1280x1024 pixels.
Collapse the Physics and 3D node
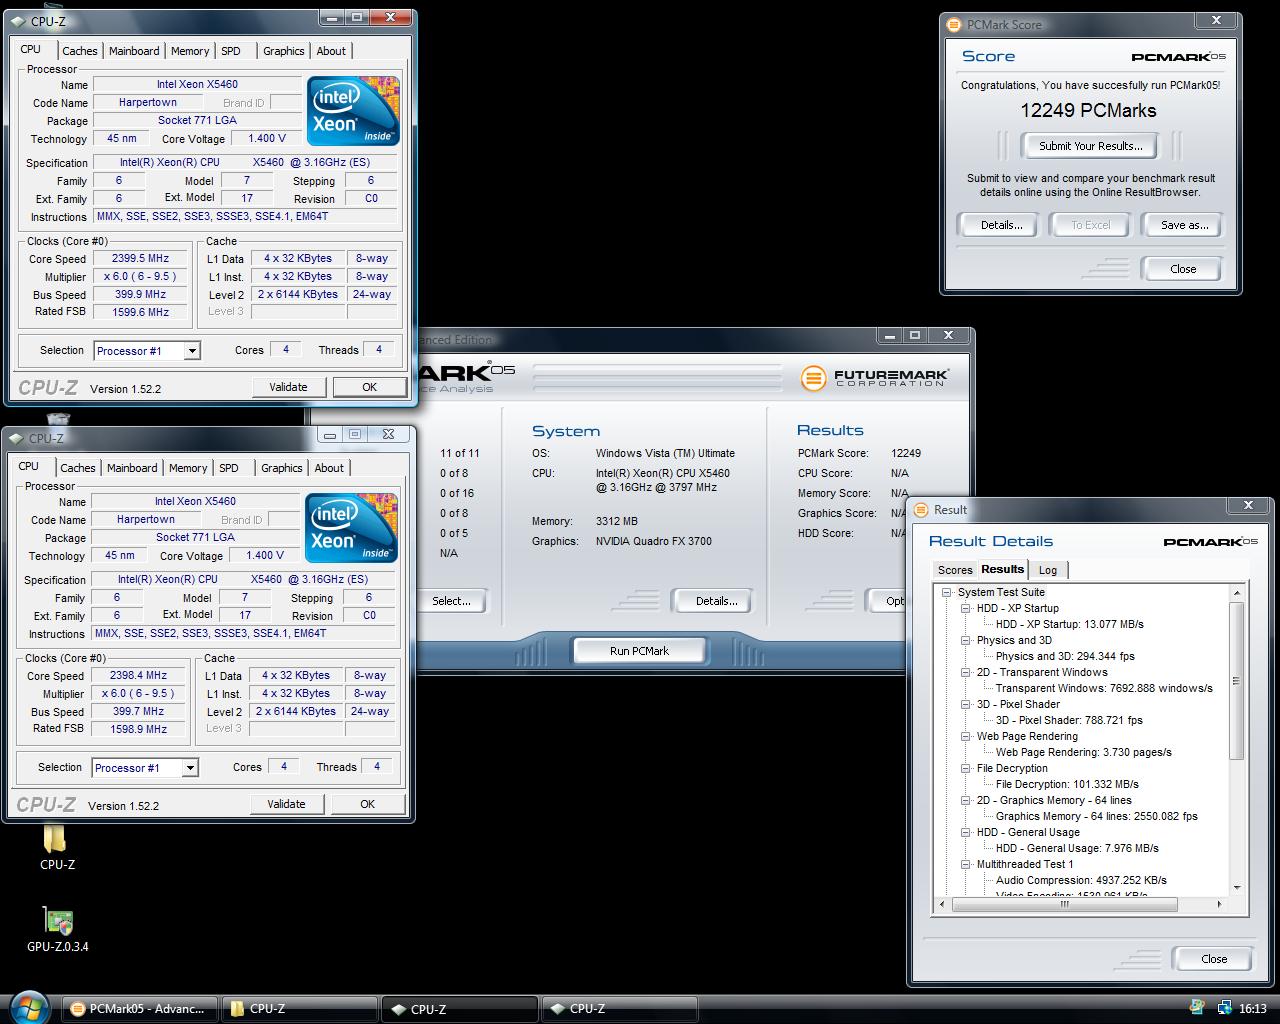pos(966,640)
